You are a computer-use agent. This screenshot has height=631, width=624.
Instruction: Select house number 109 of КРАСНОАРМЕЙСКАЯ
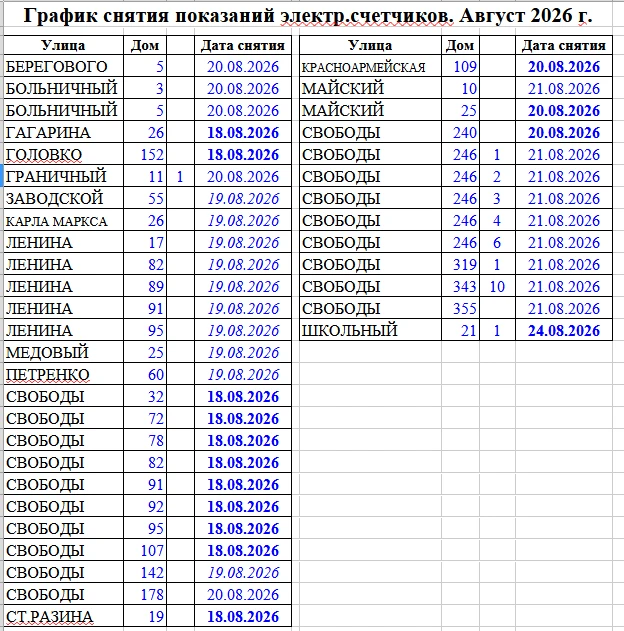point(460,66)
